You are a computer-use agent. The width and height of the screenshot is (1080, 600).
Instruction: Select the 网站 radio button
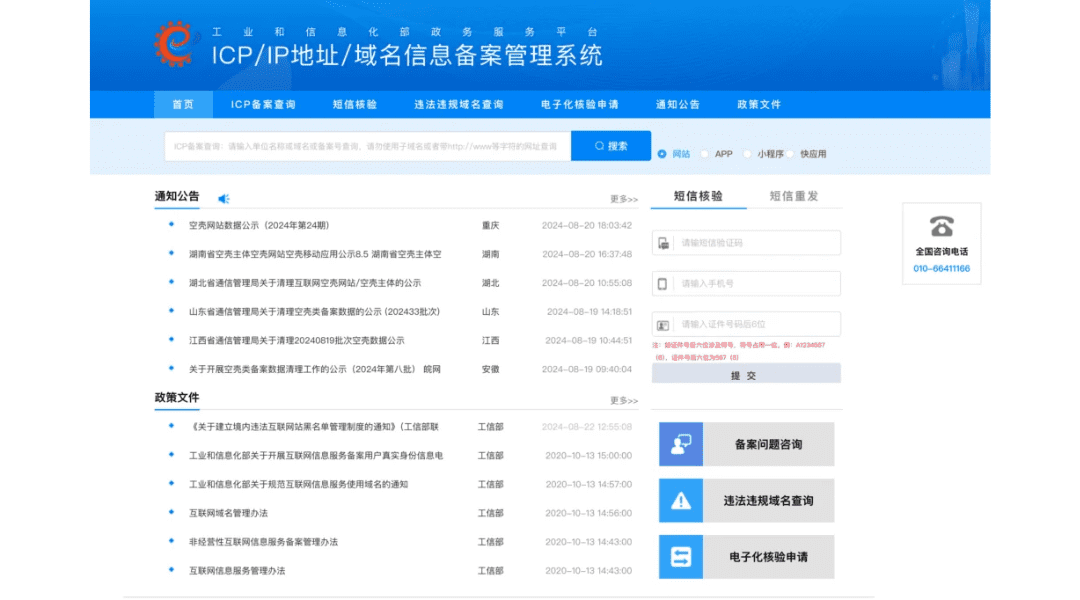[662, 154]
